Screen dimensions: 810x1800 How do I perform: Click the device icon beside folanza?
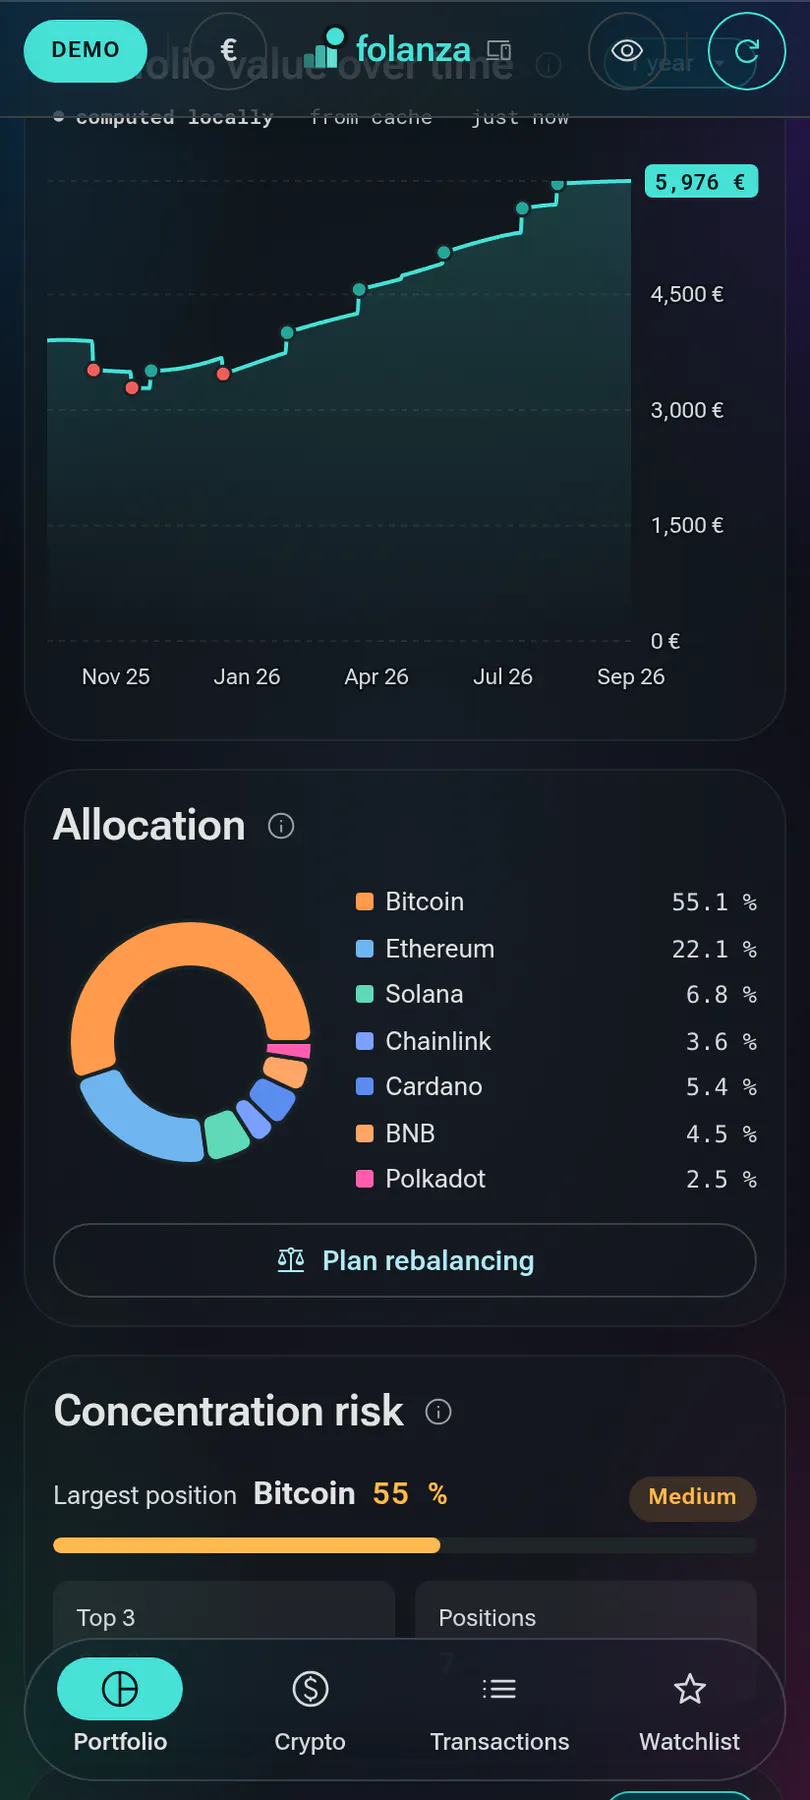[x=499, y=50]
